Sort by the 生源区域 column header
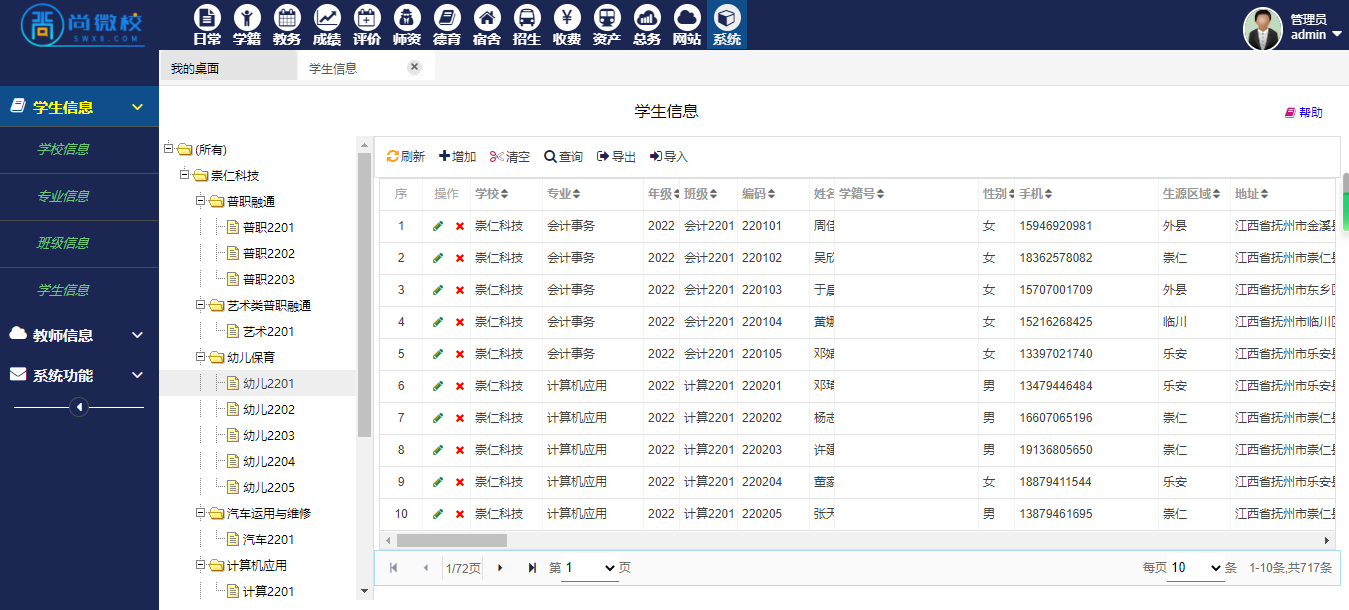 coord(1192,193)
